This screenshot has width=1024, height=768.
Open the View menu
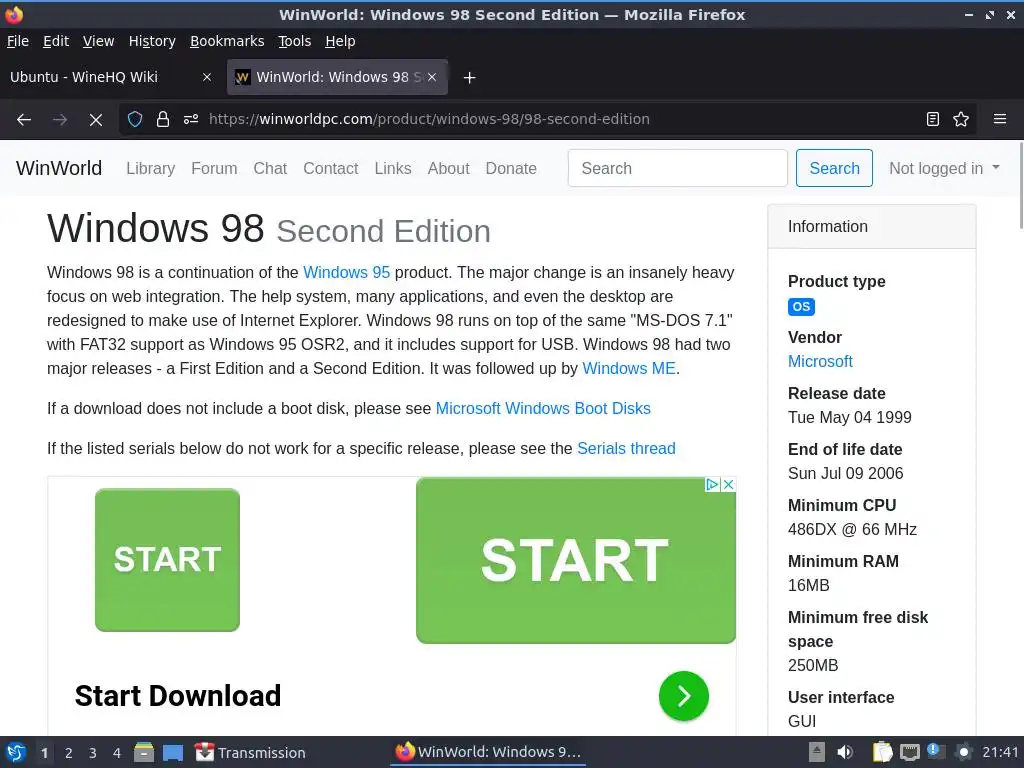tap(98, 41)
